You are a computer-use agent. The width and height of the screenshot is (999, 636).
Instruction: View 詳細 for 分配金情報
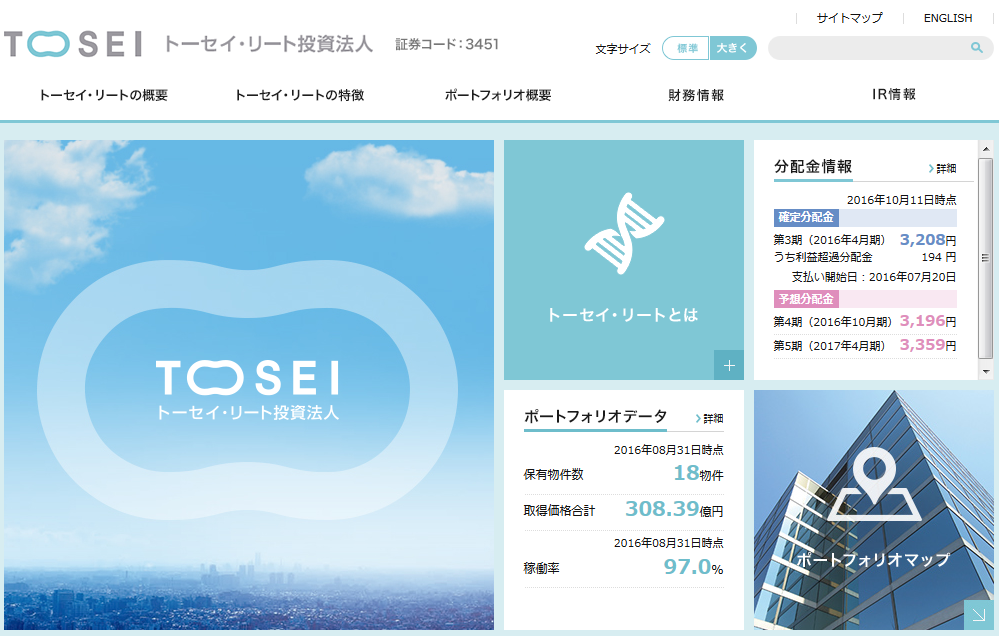pos(942,168)
